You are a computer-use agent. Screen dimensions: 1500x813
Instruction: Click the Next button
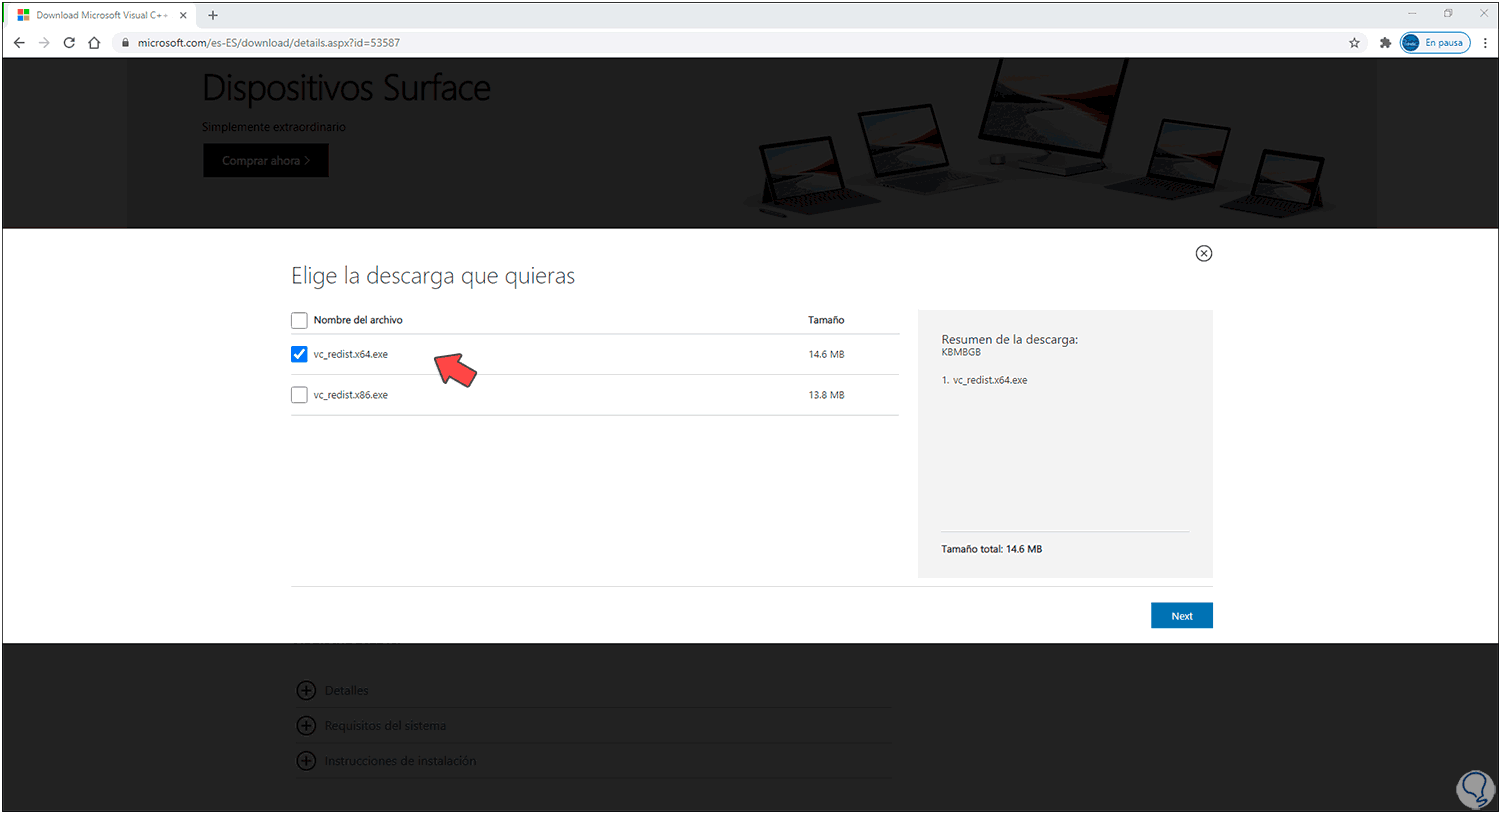point(1182,616)
